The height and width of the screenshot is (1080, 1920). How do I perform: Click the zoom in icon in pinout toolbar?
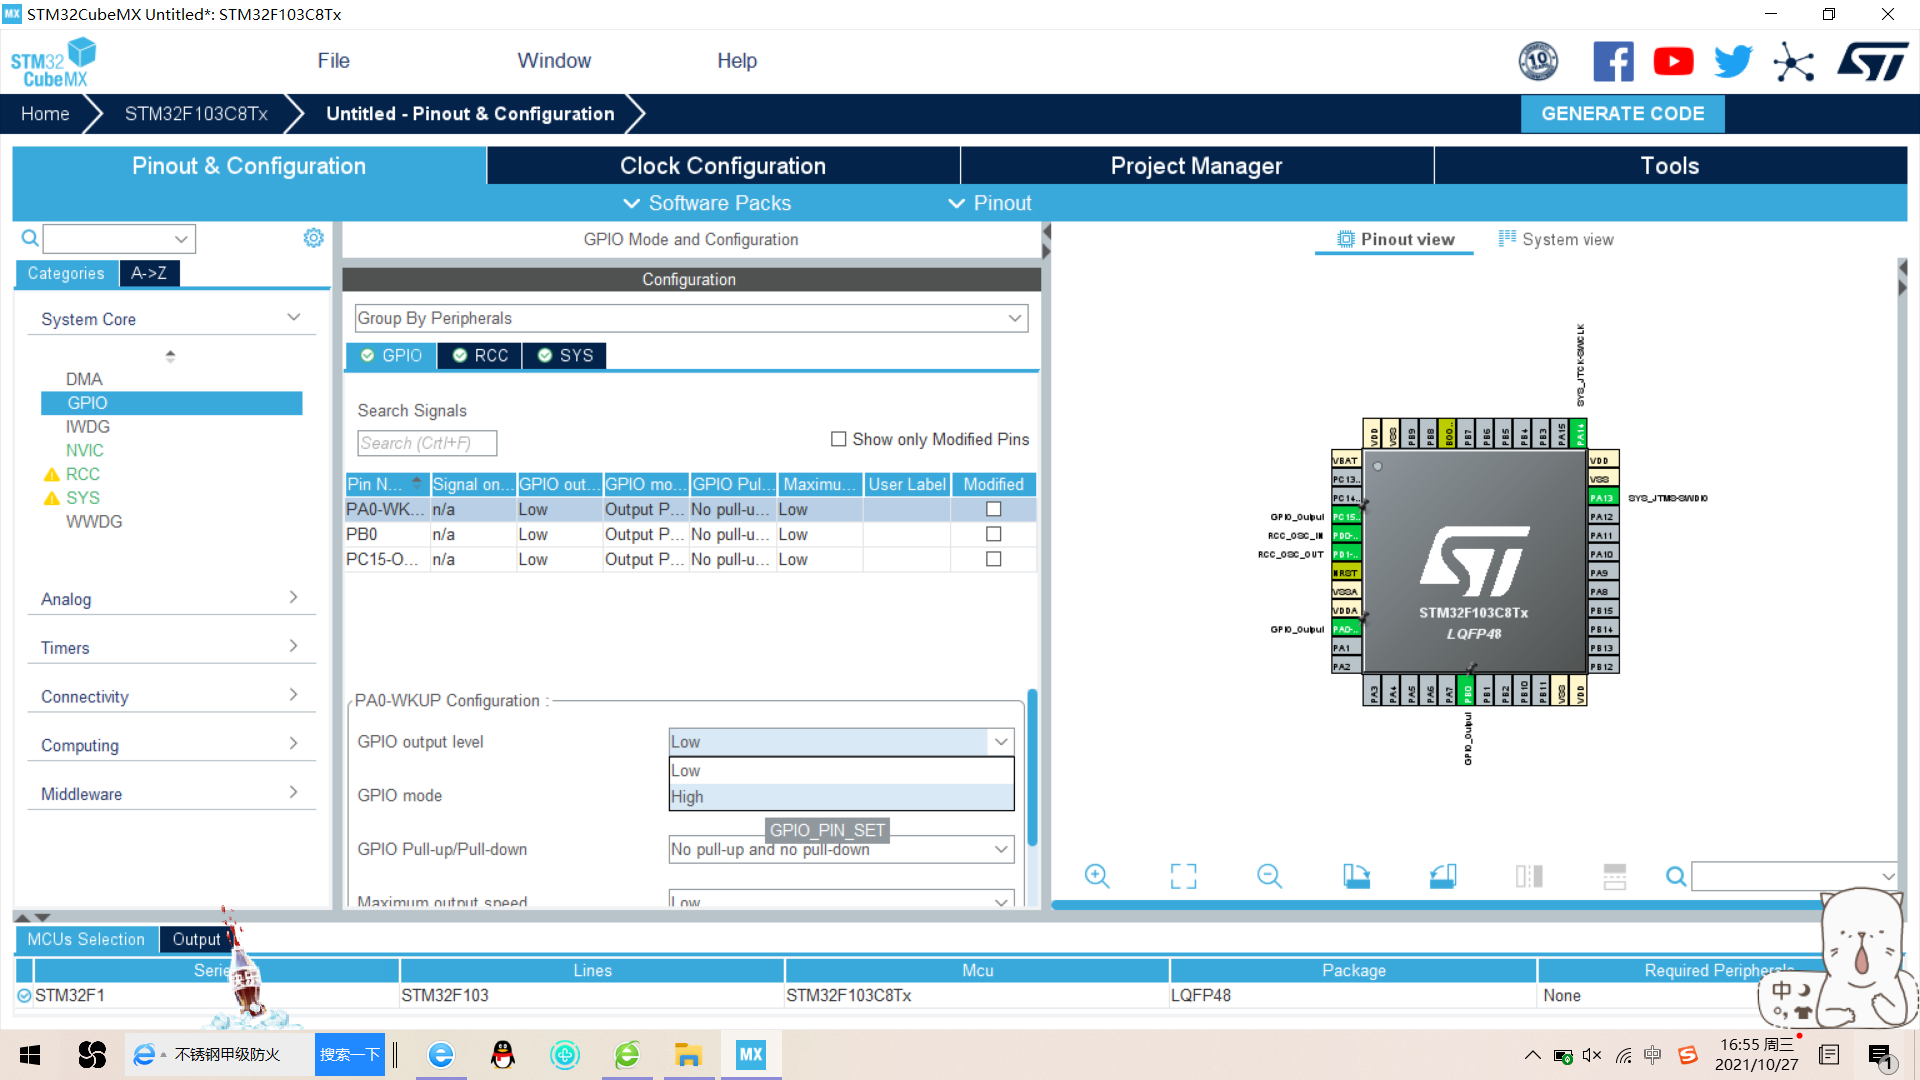click(1097, 877)
